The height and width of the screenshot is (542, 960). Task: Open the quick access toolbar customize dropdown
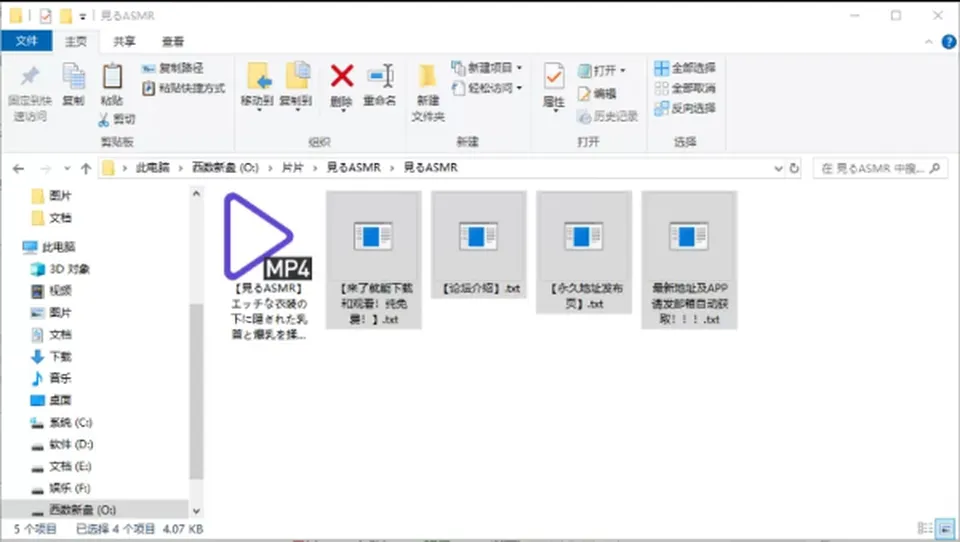(83, 17)
